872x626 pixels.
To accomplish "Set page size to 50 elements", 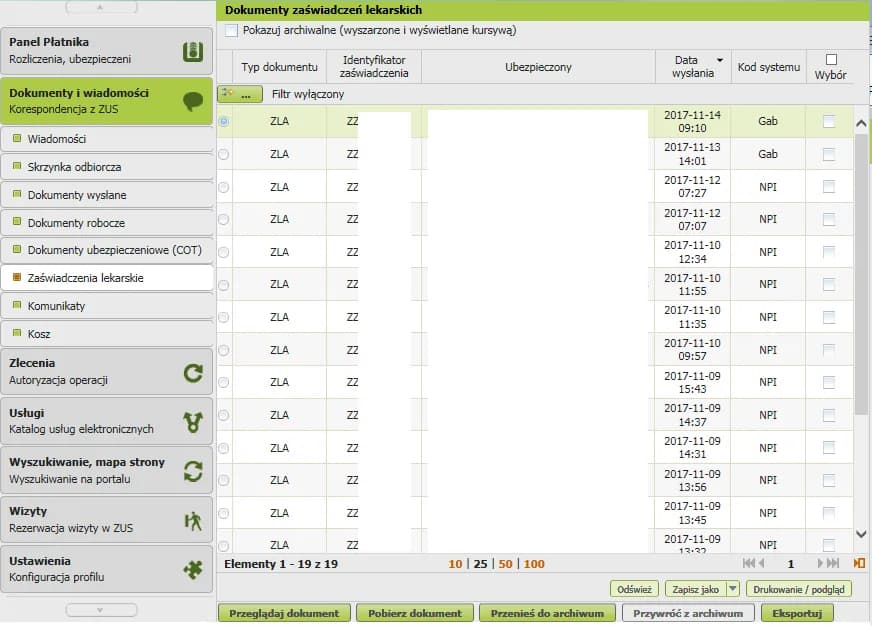I will [505, 564].
